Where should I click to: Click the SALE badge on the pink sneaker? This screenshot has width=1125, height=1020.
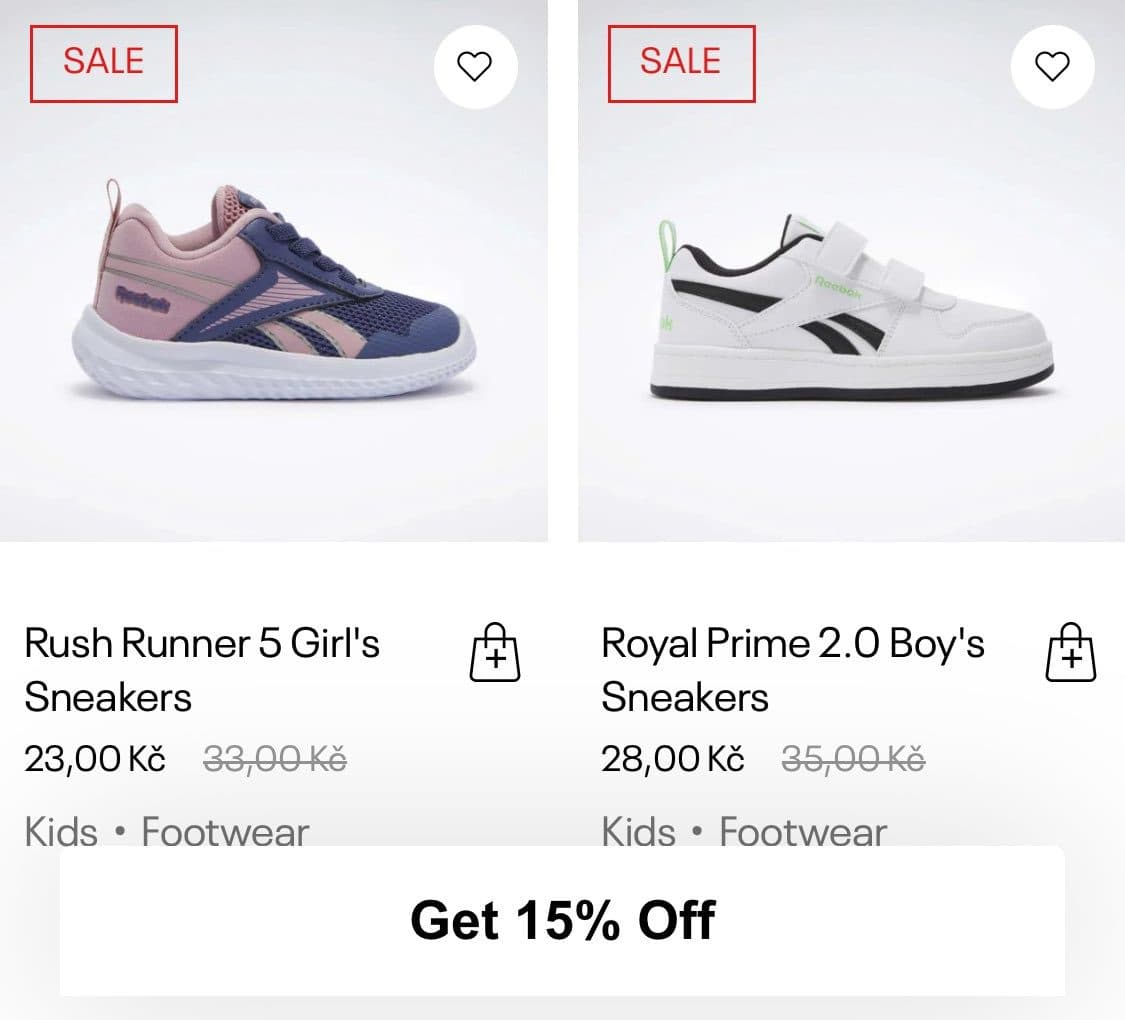click(104, 63)
